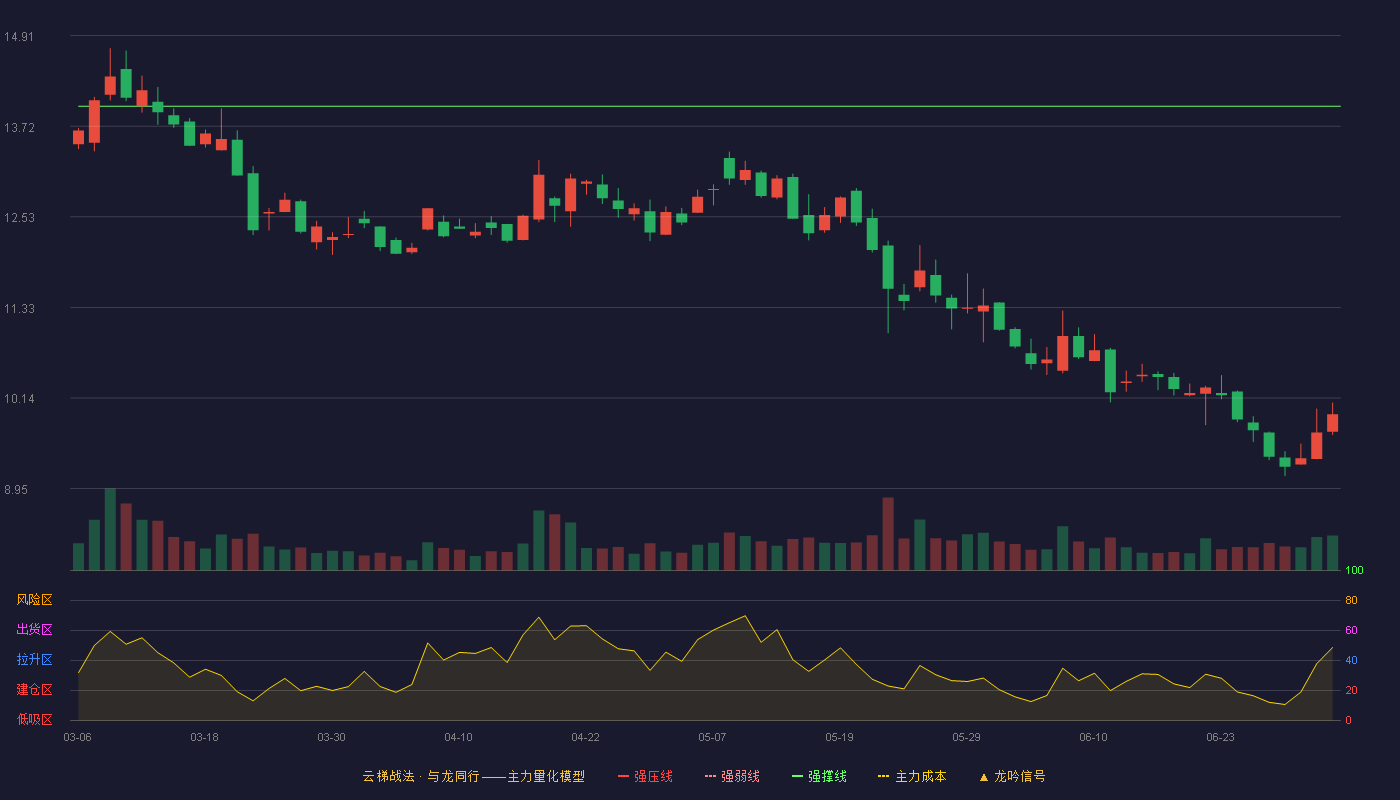
Task: Click the 13.72 price axis label
Action: coord(19,128)
